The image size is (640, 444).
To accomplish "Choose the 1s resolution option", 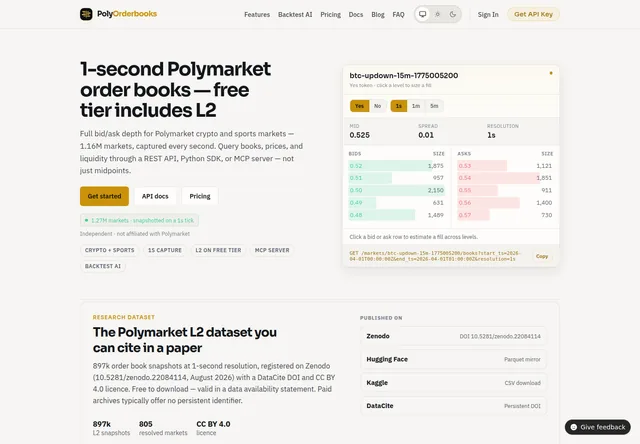I will pyautogui.click(x=399, y=106).
